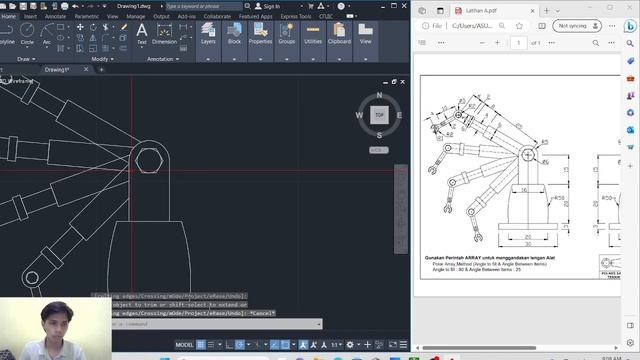The image size is (640, 360).
Task: Select the Rotate tool in Modify panel
Action: point(93,27)
